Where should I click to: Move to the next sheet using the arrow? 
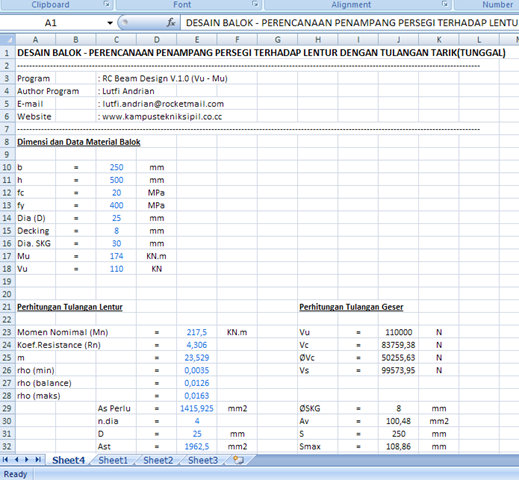[x=27, y=460]
